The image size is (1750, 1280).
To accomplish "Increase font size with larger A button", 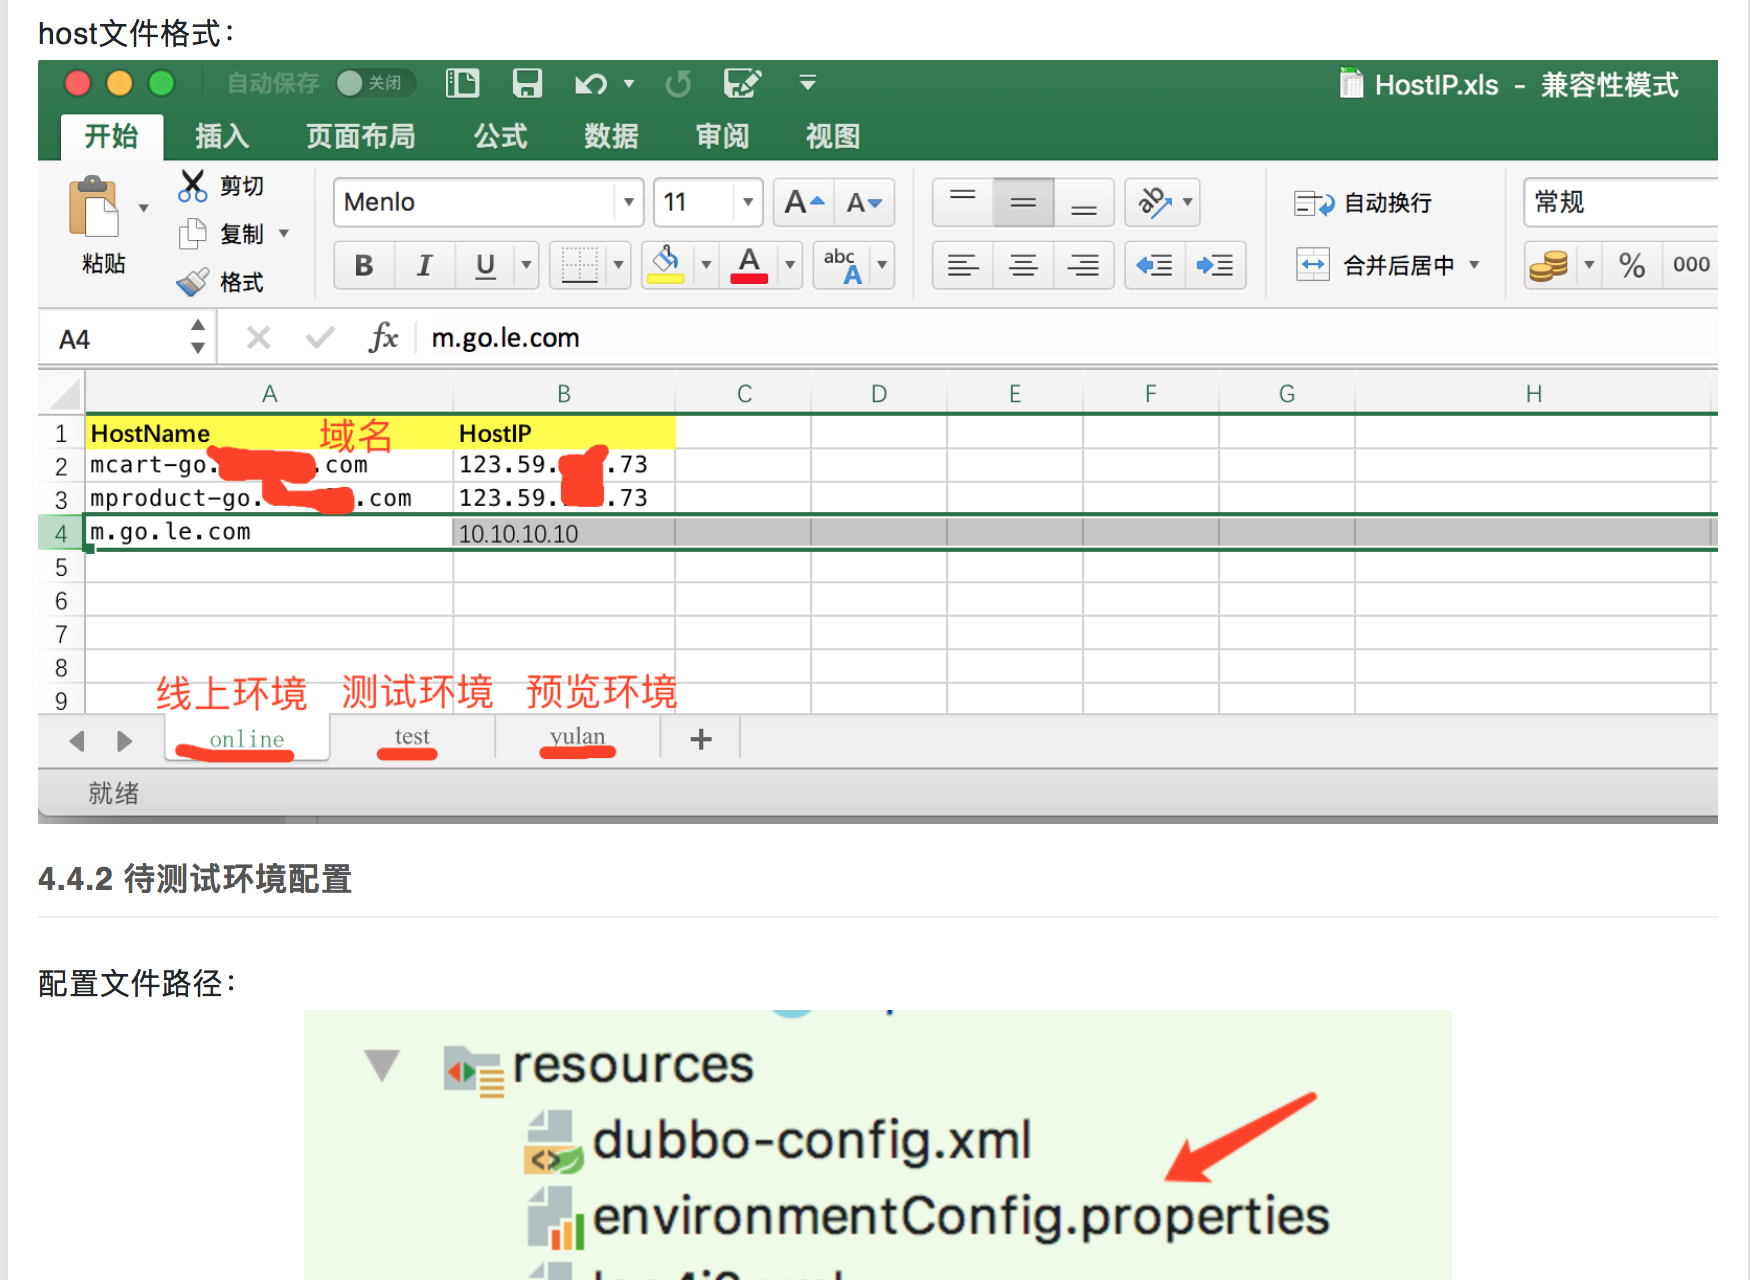I will 804,203.
